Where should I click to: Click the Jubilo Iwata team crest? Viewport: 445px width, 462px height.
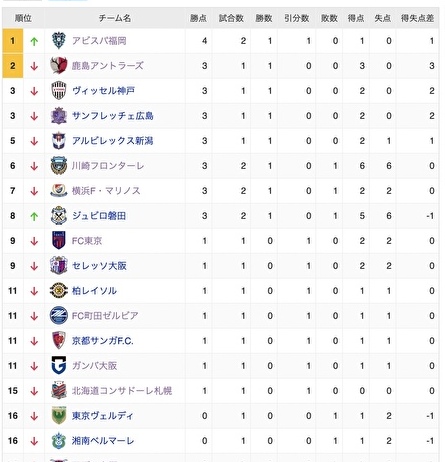click(59, 216)
